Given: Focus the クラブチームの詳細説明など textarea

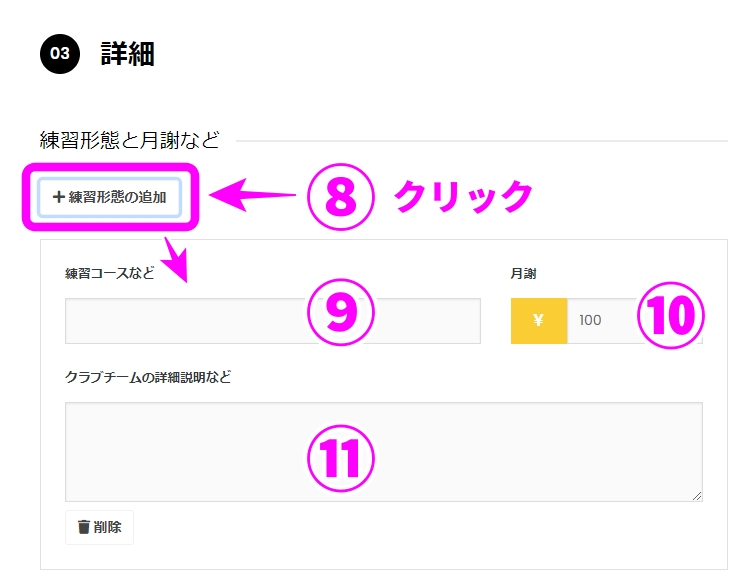Looking at the screenshot, I should click(x=384, y=452).
